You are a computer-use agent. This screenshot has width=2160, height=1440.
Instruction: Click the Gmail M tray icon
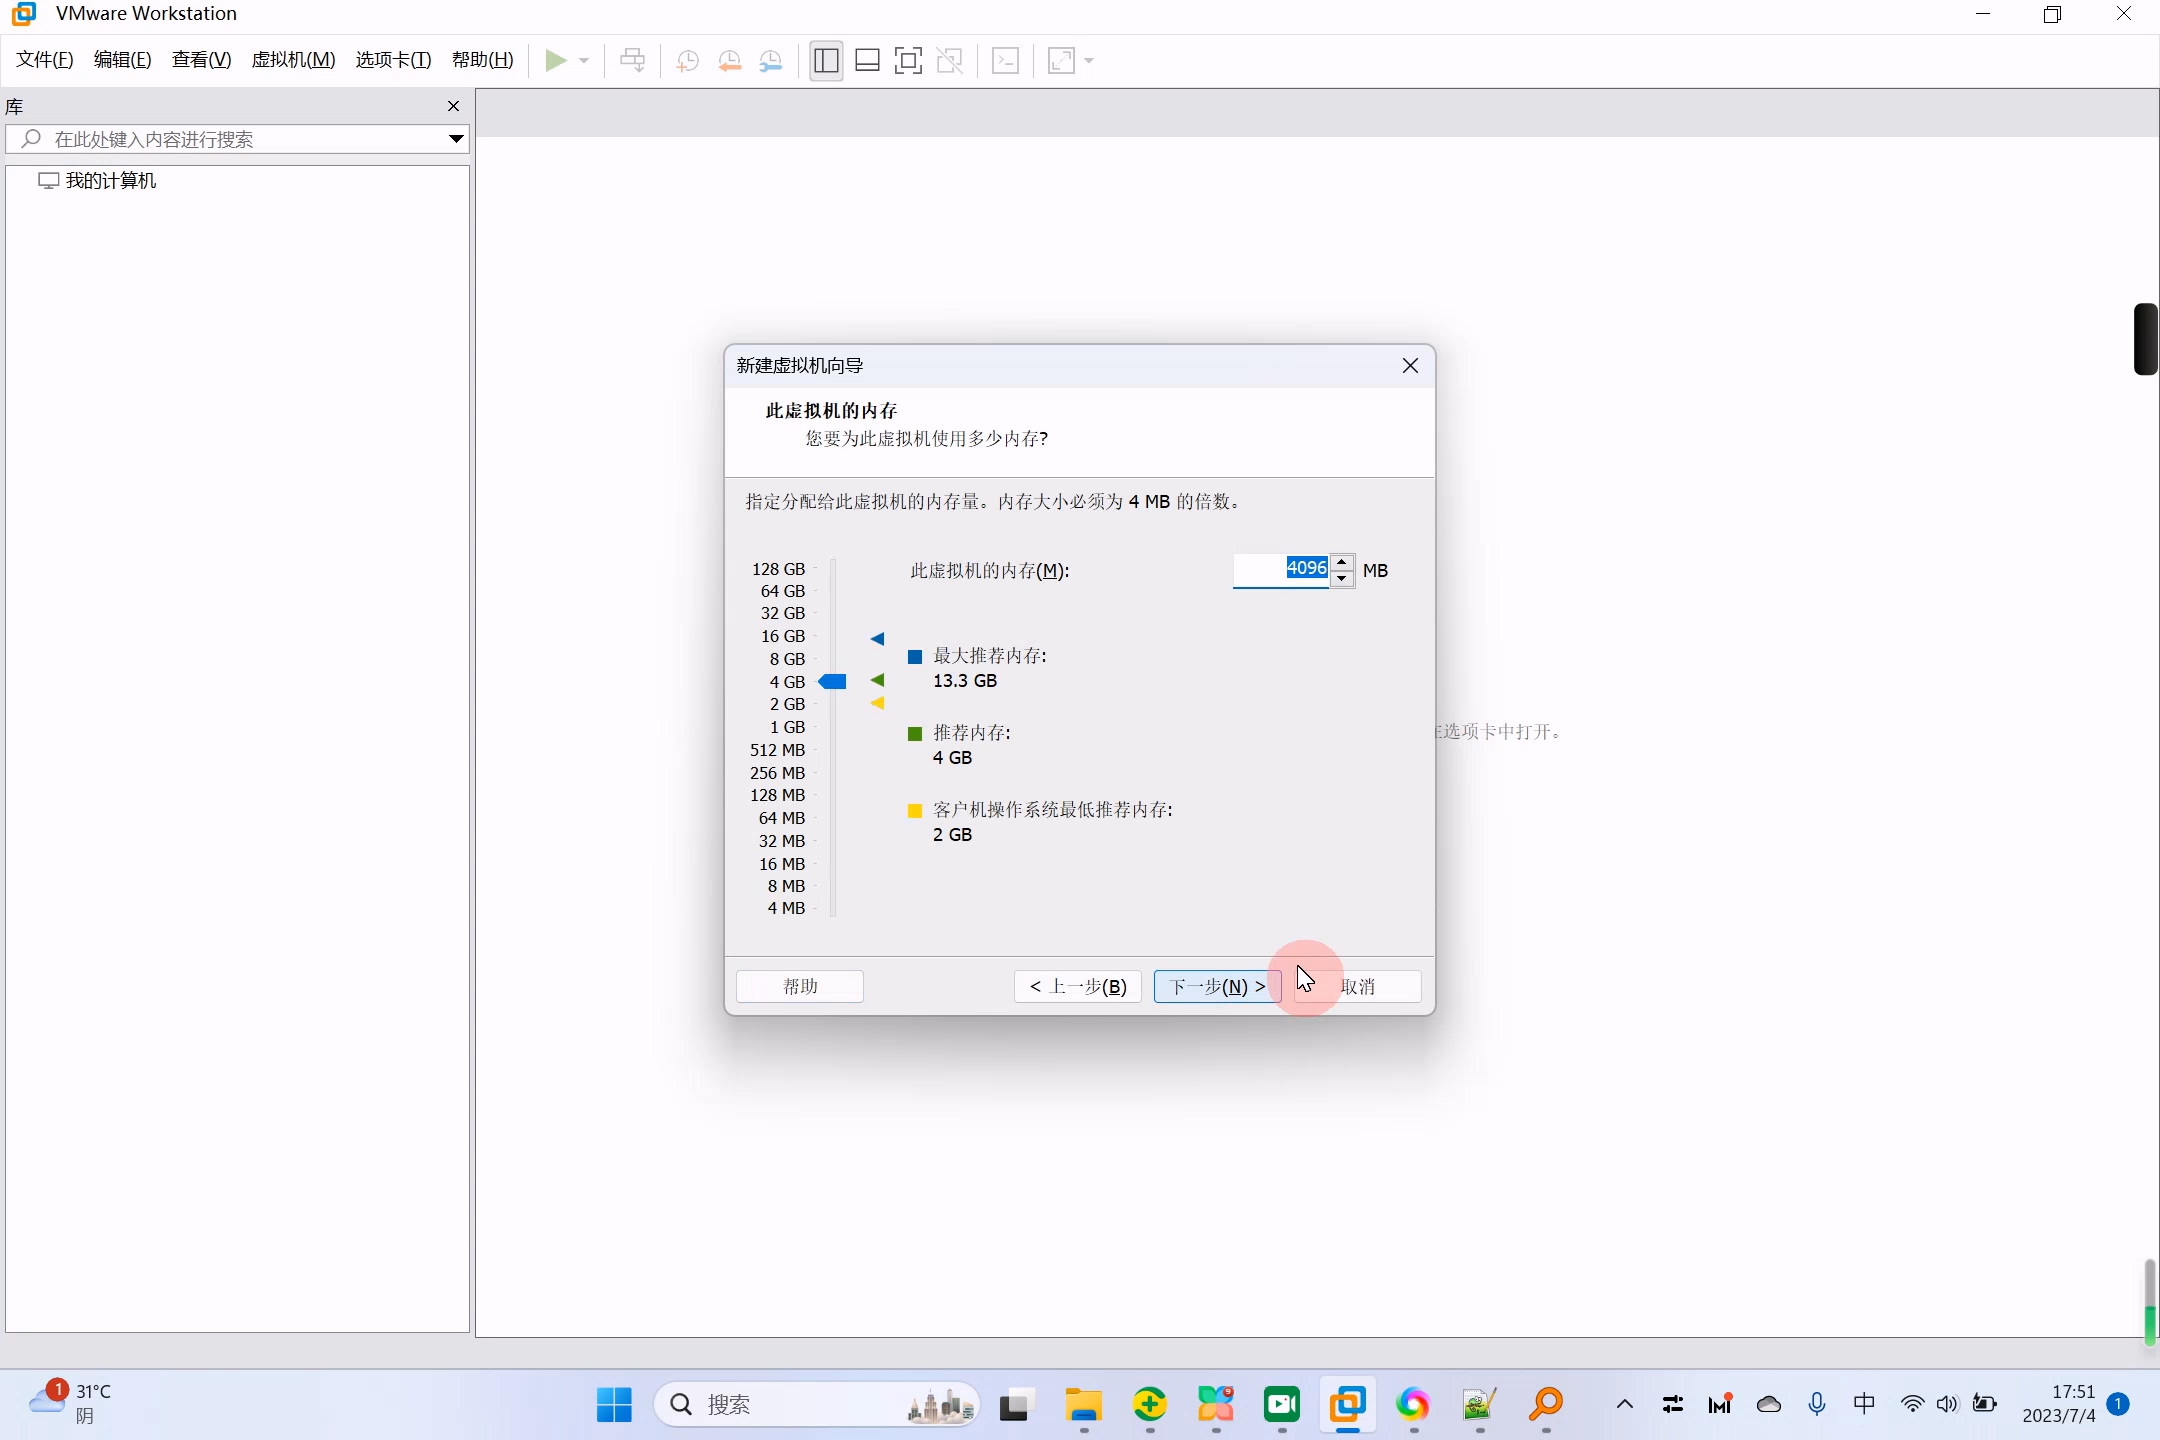pos(1720,1405)
